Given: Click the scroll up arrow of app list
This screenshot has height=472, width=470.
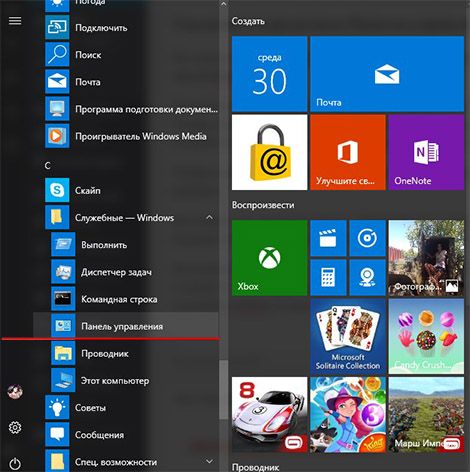Looking at the screenshot, I should [224, 4].
